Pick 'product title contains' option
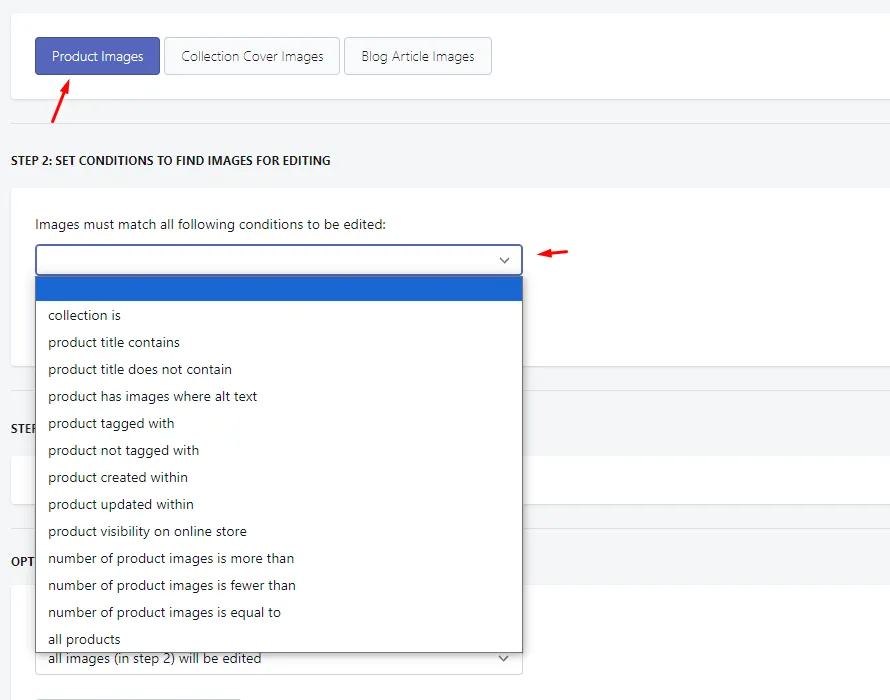 pos(279,342)
